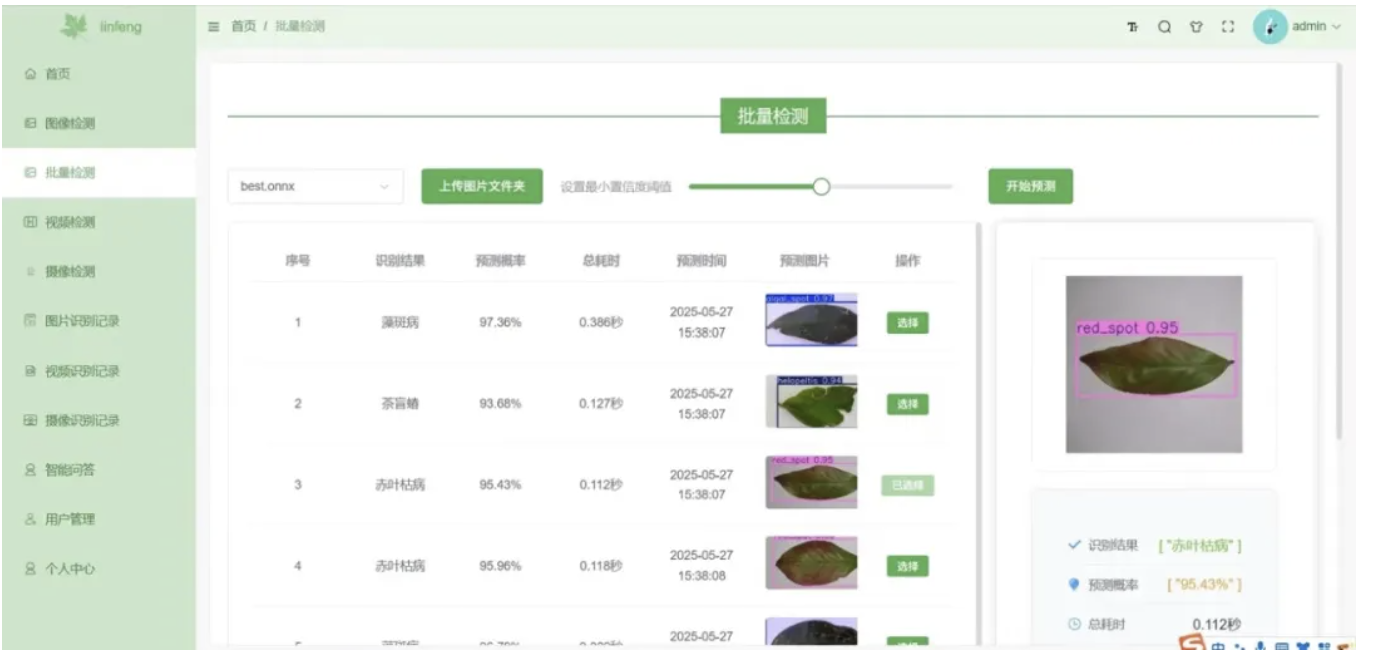Open 个人中心 in the sidebar
This screenshot has height=654, width=1376.
98,569
